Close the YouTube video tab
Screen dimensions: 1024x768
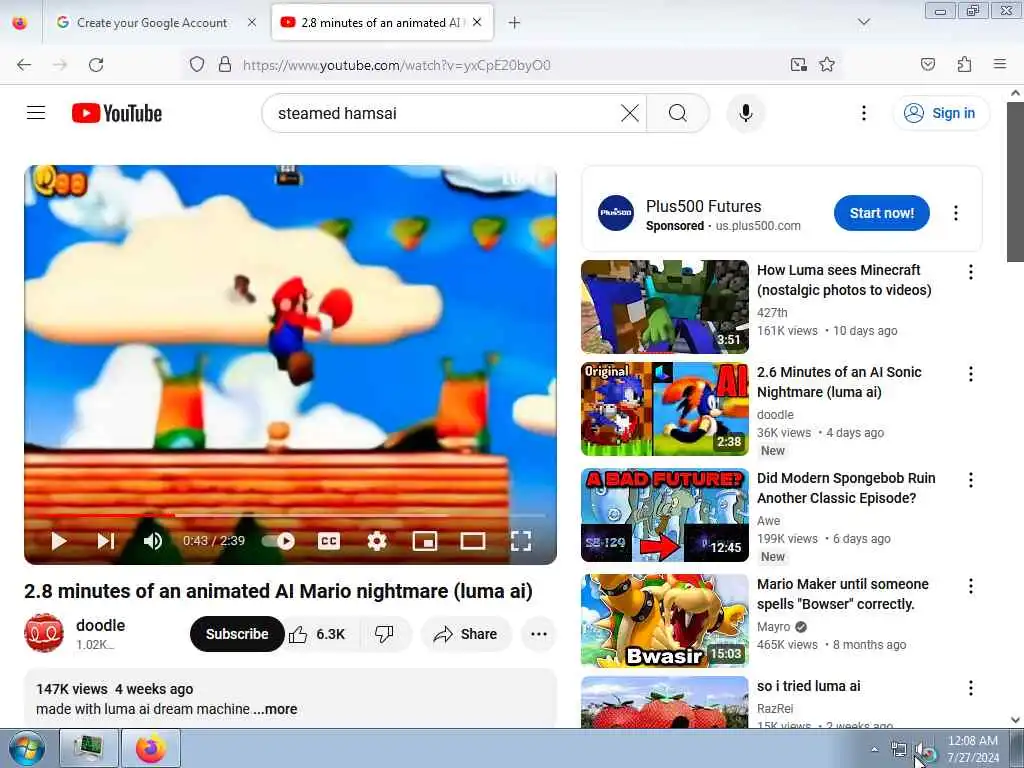click(477, 22)
